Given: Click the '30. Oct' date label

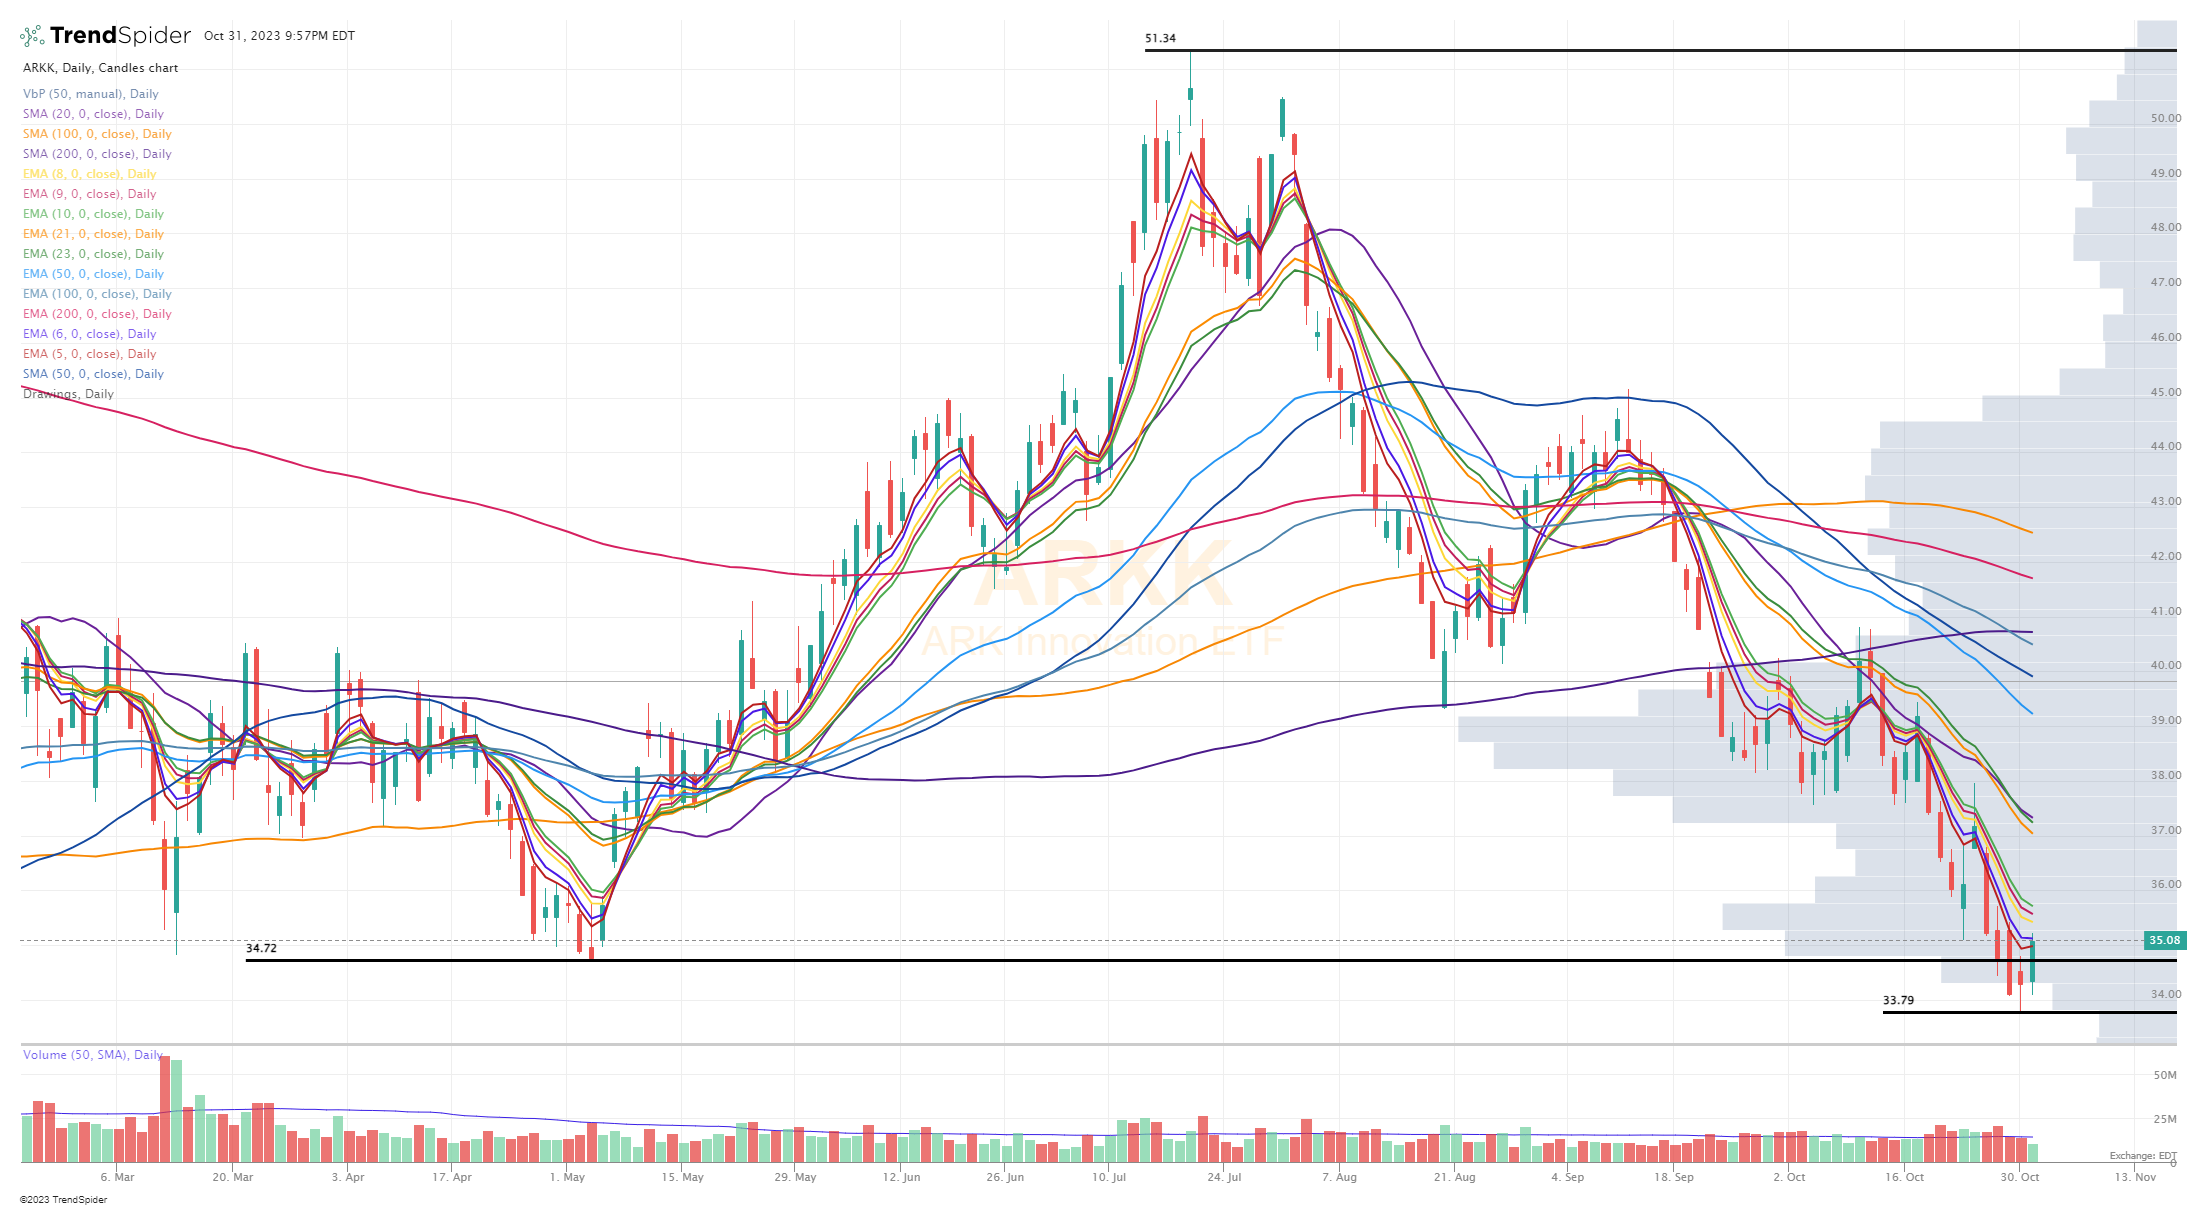Looking at the screenshot, I should [2019, 1177].
